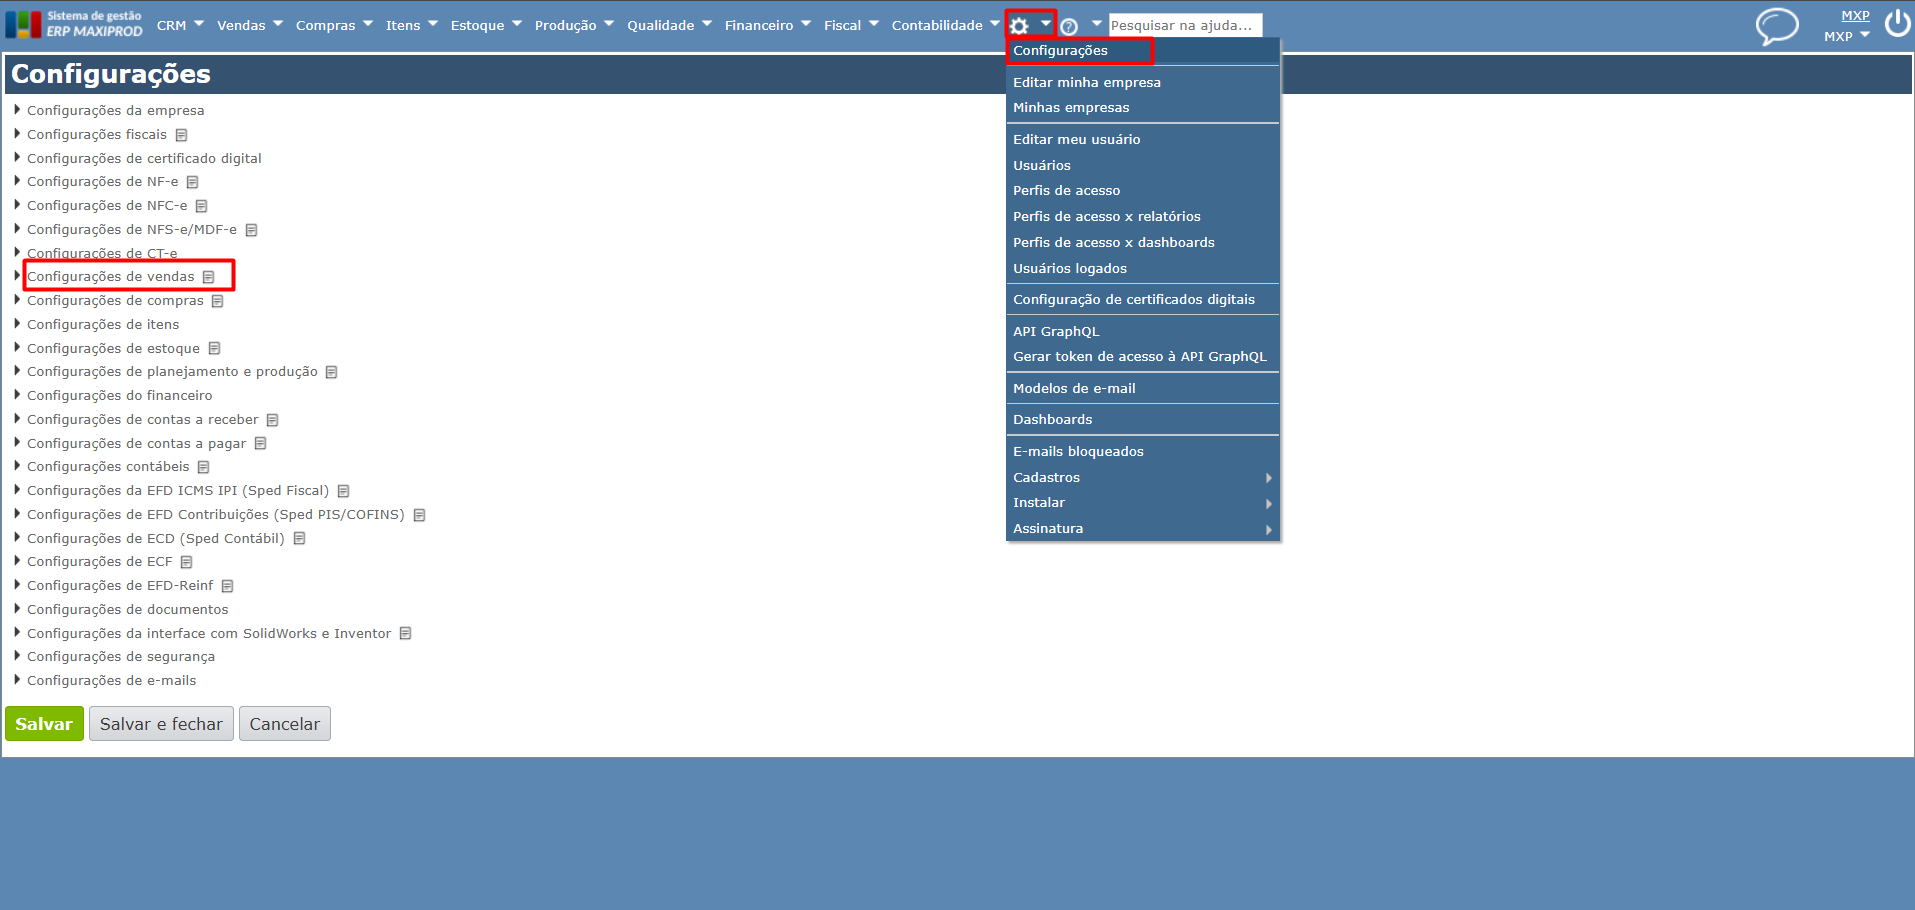This screenshot has width=1915, height=910.
Task: Click the document icon next to Configurações de vendas
Action: (x=208, y=277)
